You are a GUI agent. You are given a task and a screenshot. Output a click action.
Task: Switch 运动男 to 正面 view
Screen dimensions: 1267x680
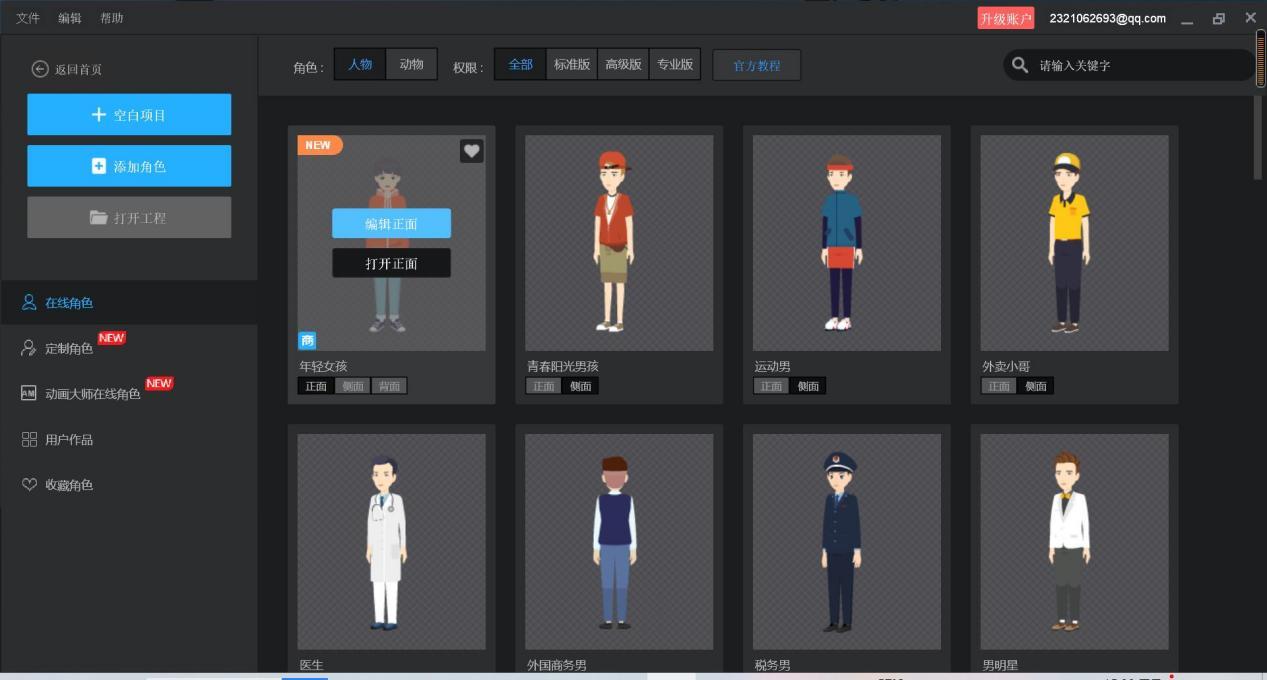point(771,386)
